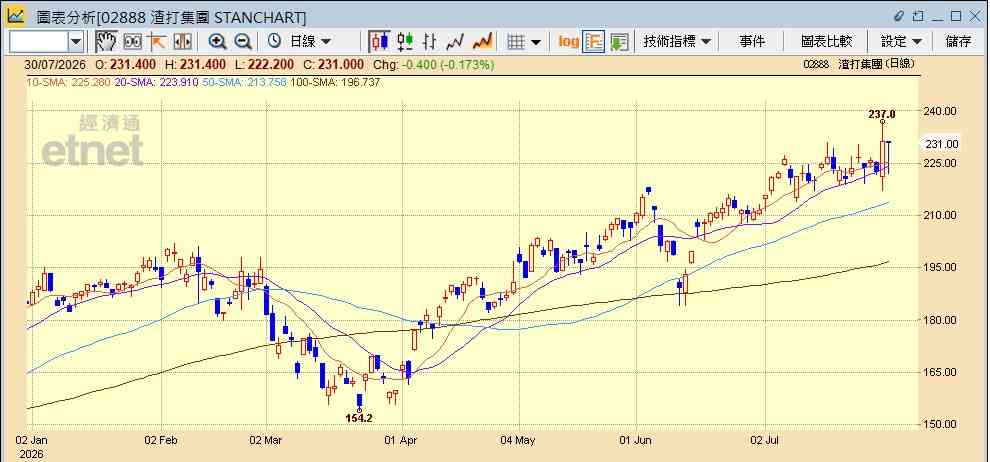This screenshot has height=462, width=990.
Task: Click the 150.00 price axis label
Action: coord(941,424)
